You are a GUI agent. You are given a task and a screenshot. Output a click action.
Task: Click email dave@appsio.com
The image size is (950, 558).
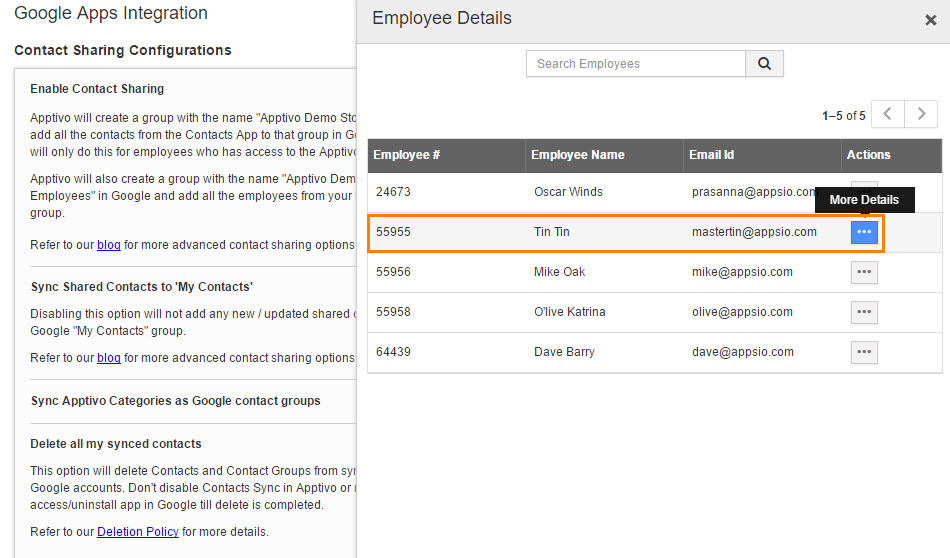[x=743, y=352]
